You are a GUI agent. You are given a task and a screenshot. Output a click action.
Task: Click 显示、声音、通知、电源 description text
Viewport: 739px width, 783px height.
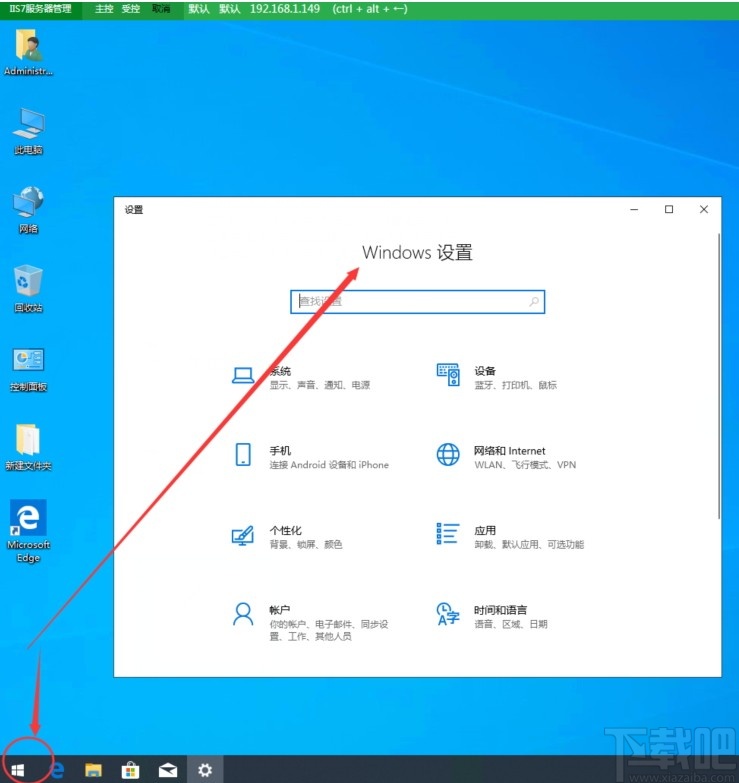tap(320, 385)
